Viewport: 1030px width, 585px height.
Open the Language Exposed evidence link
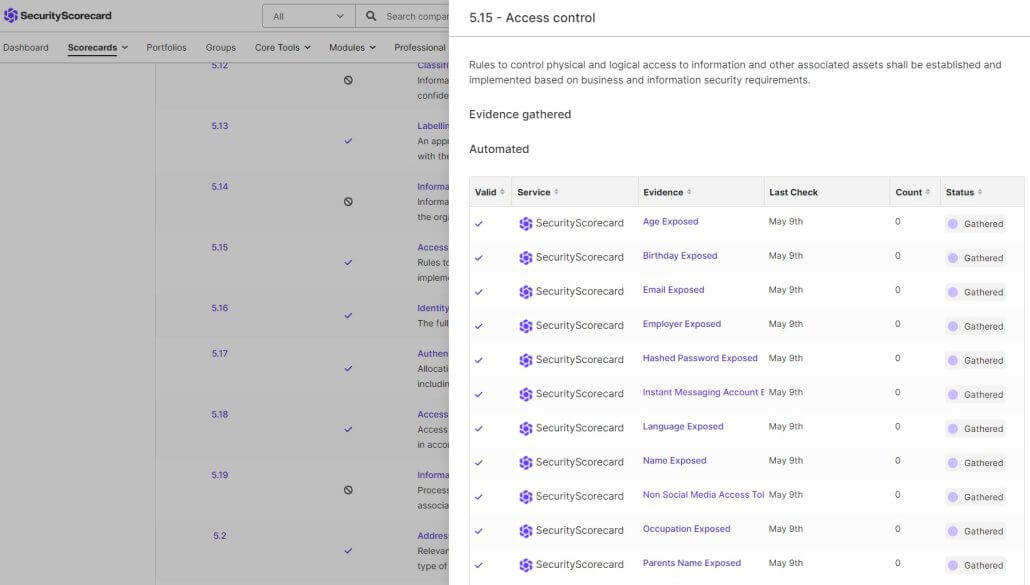point(683,427)
